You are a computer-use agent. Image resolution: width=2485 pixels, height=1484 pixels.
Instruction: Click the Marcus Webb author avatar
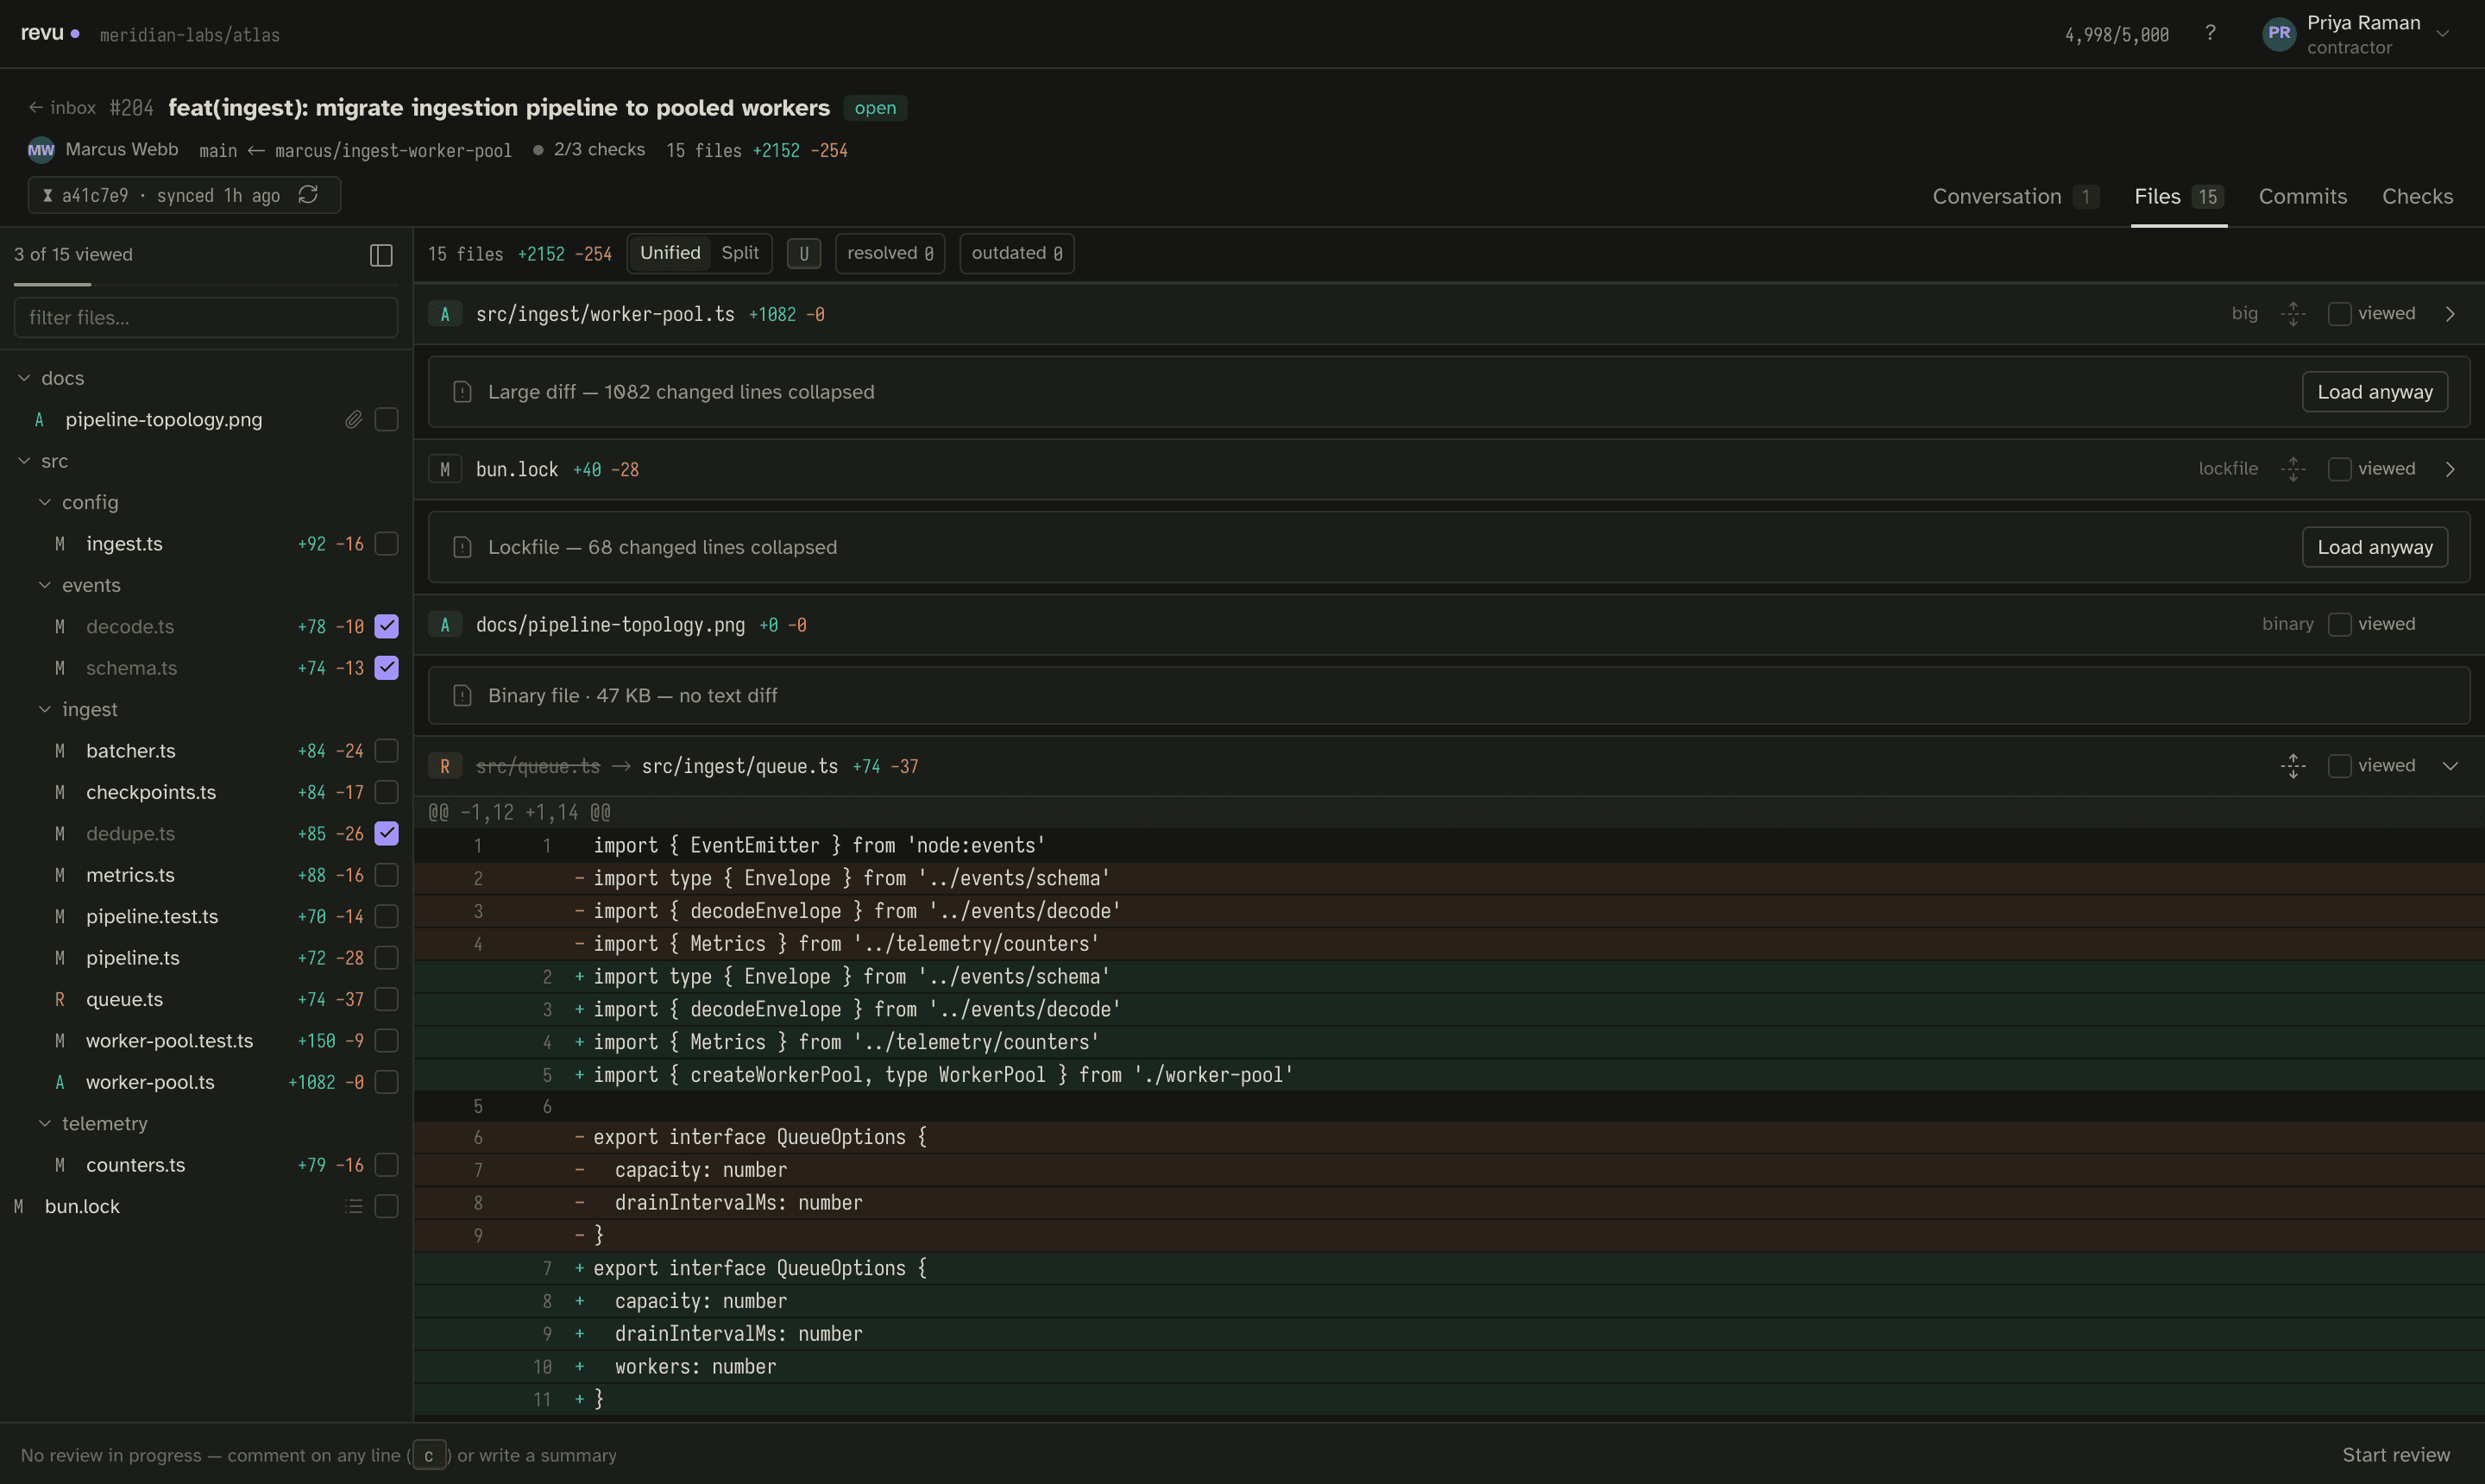[41, 150]
